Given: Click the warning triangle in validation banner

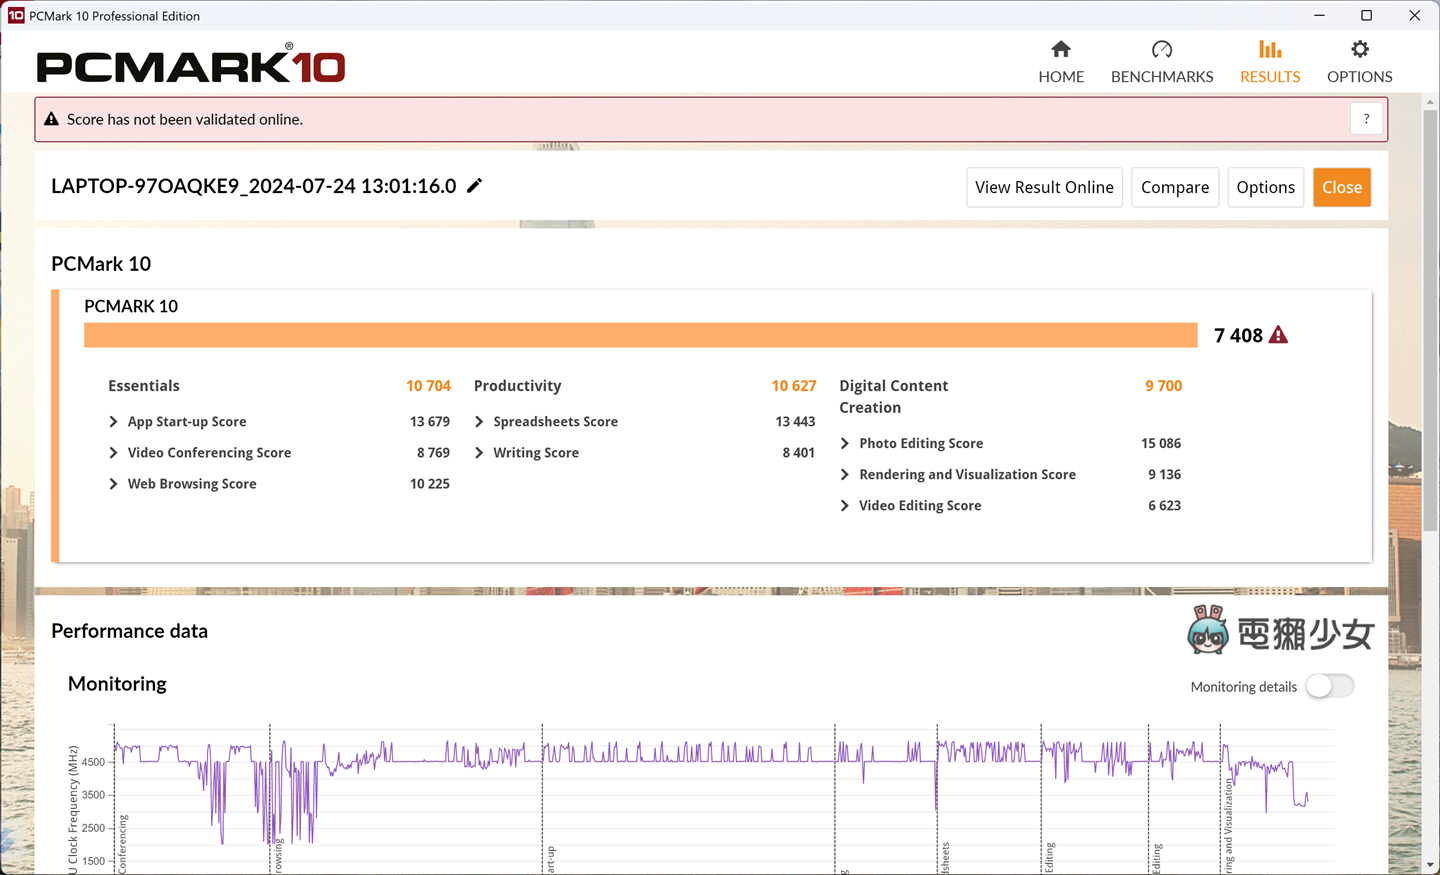Looking at the screenshot, I should (51, 119).
